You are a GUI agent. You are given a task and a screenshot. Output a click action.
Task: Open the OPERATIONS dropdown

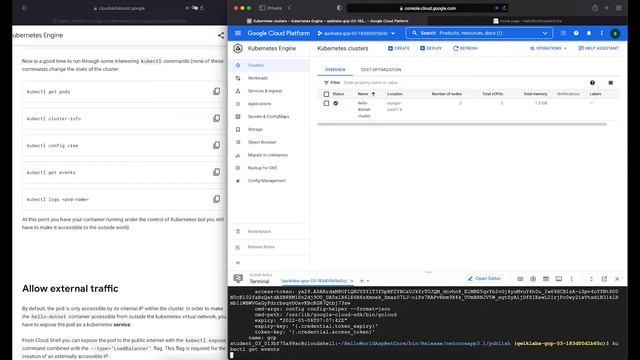[549, 48]
